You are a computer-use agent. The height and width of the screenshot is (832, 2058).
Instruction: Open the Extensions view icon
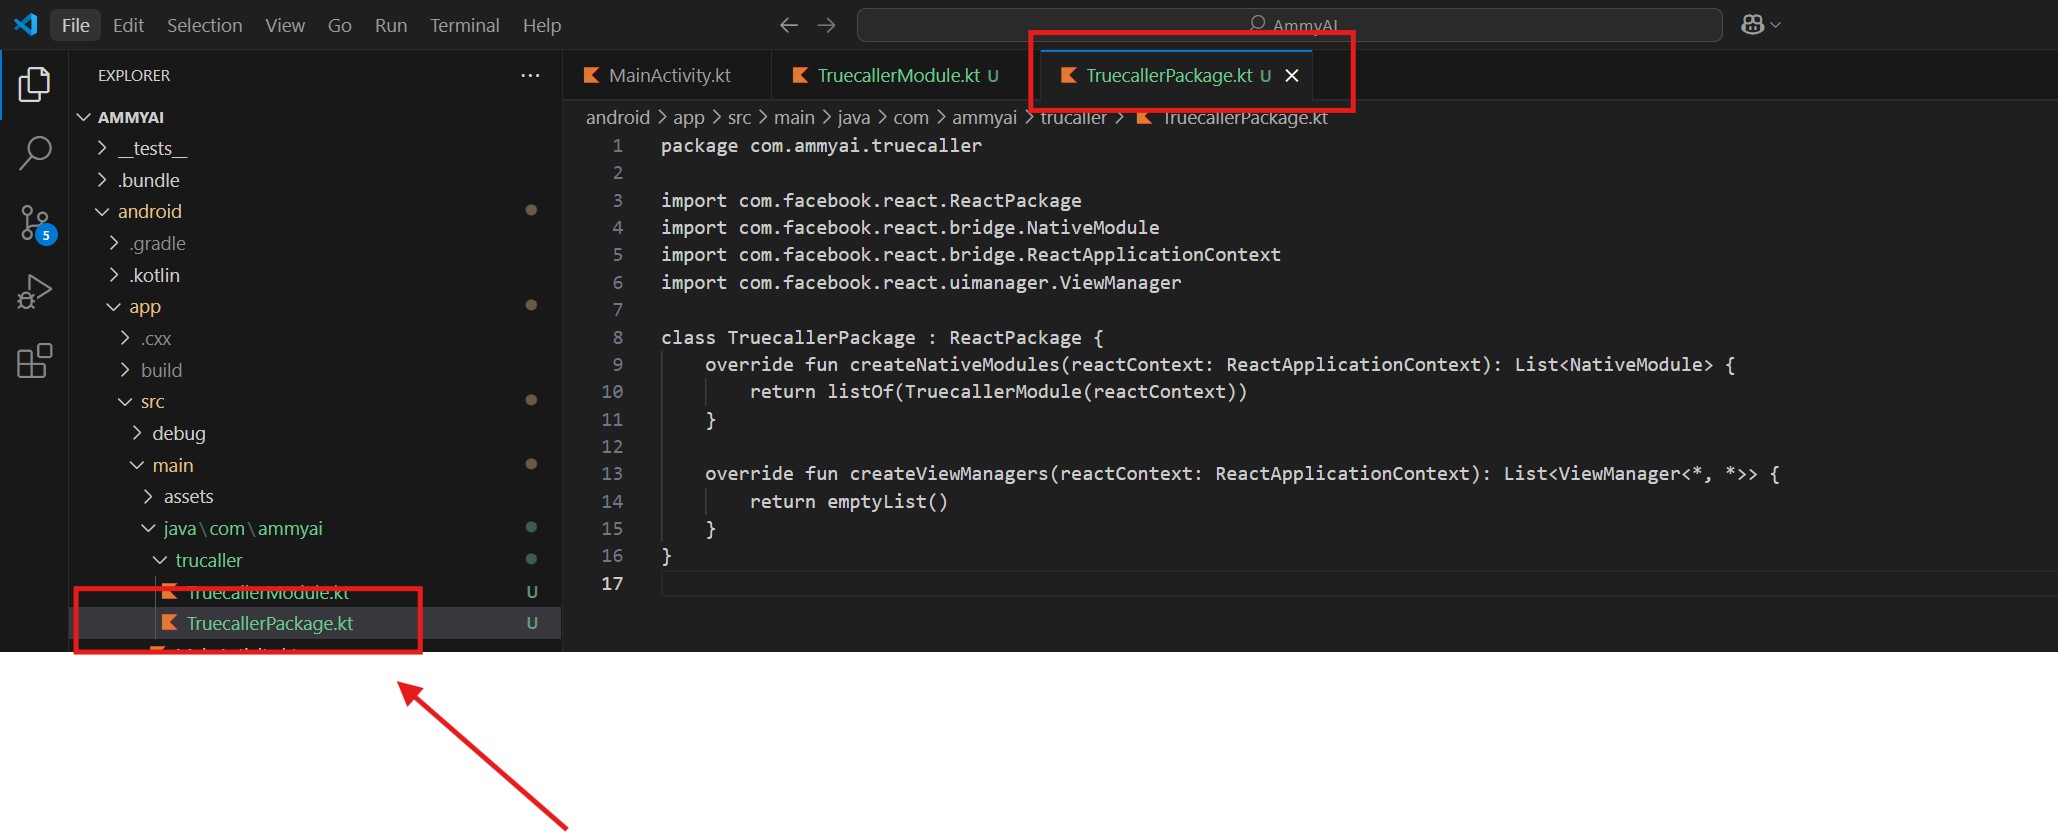coord(34,361)
